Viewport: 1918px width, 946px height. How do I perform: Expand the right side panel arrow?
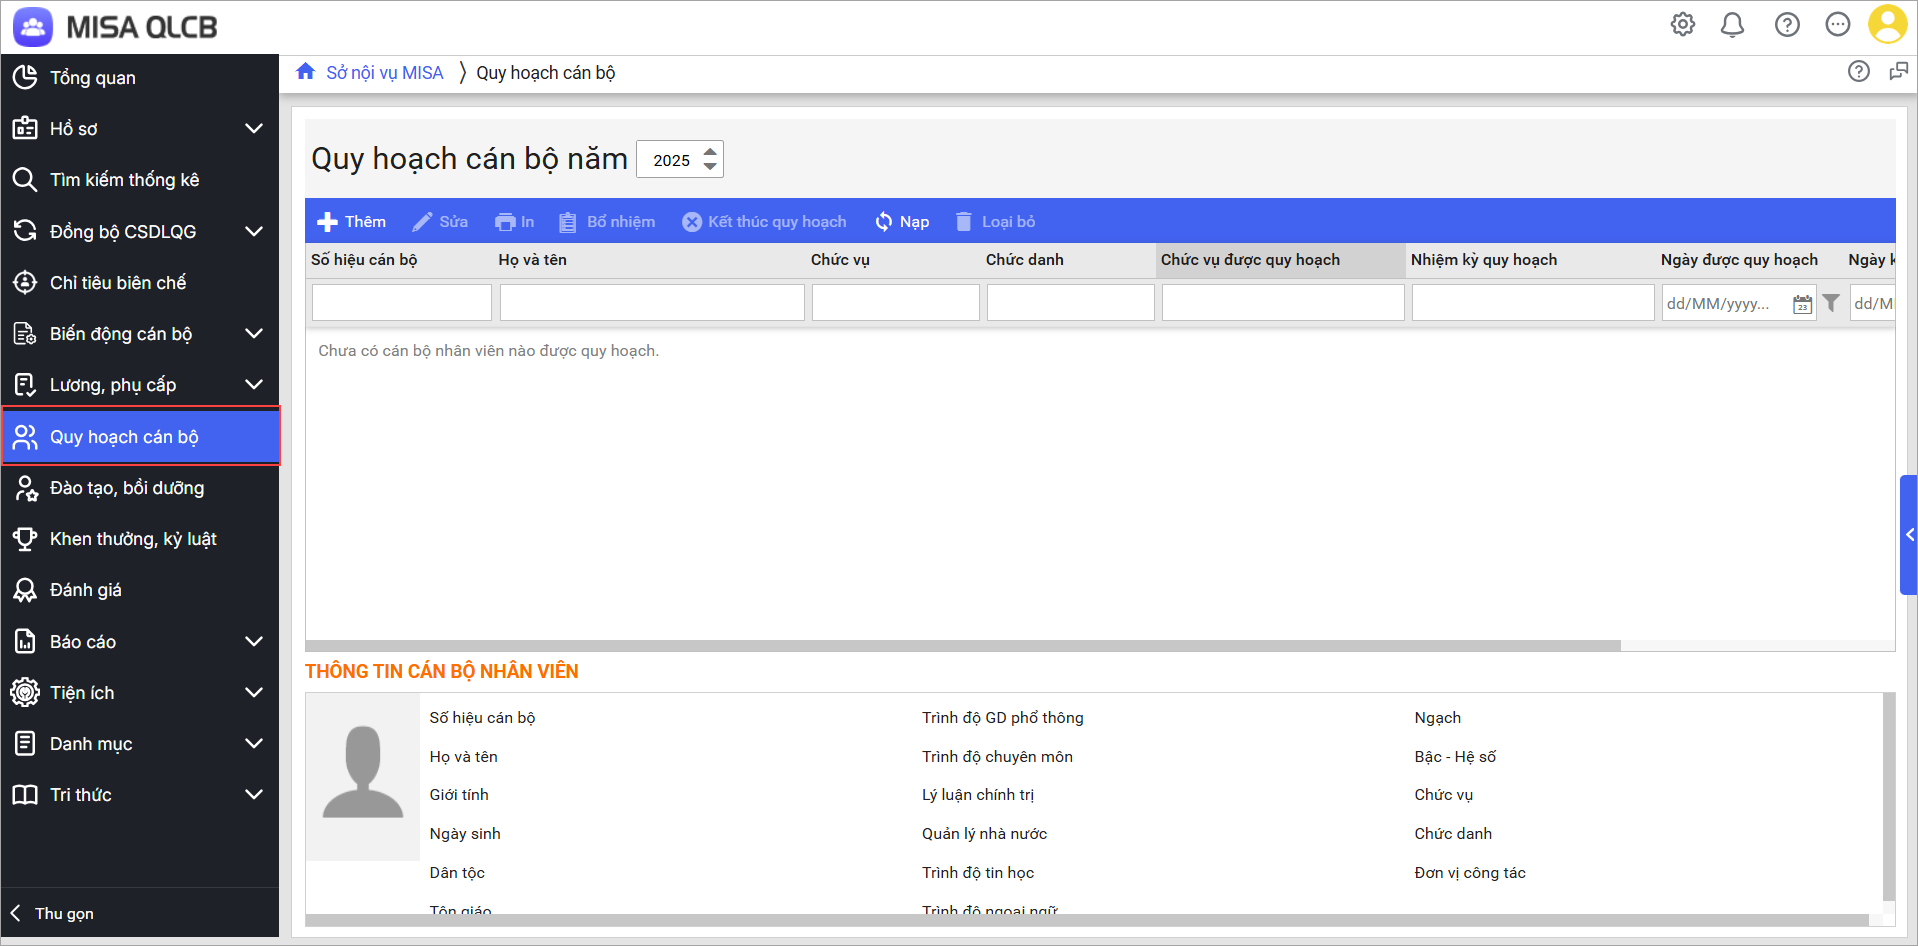tap(1909, 535)
